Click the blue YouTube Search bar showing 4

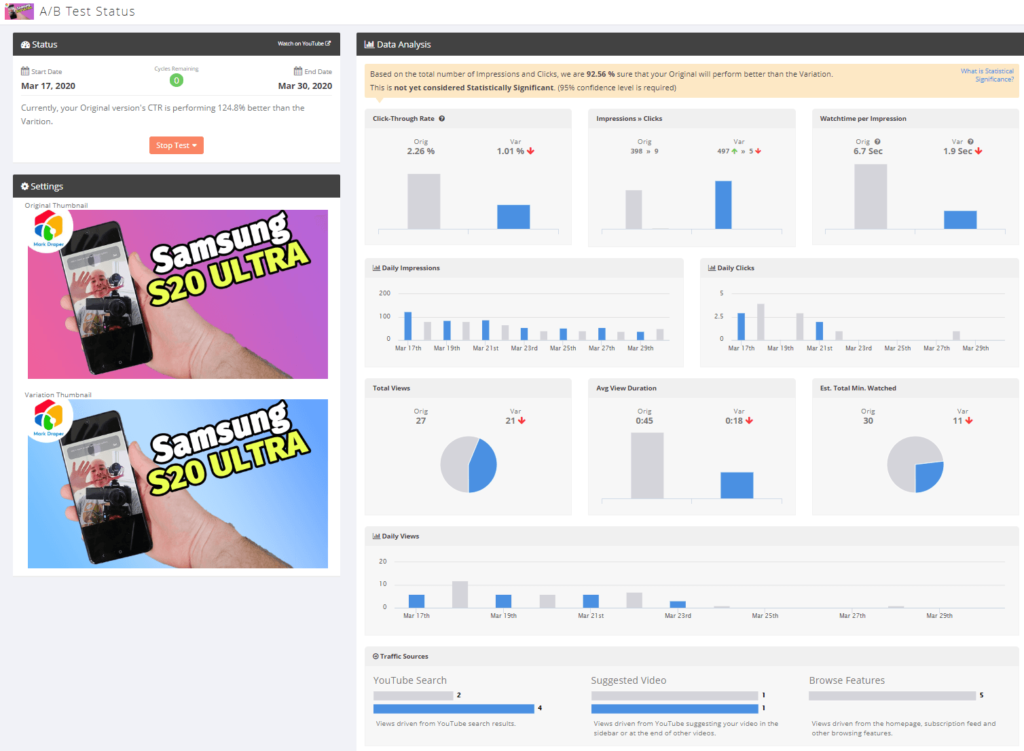(x=454, y=709)
